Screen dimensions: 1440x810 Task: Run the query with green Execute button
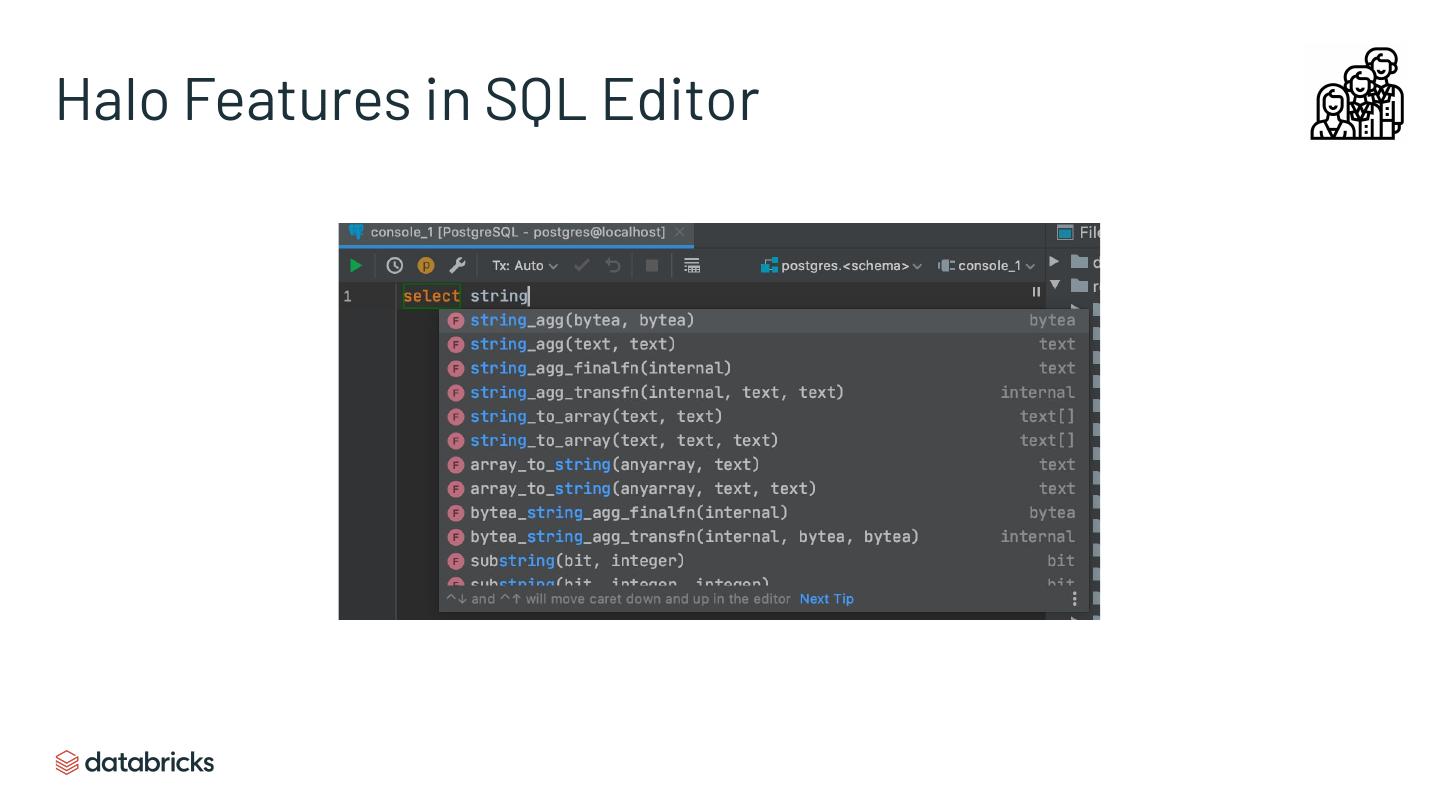[356, 265]
